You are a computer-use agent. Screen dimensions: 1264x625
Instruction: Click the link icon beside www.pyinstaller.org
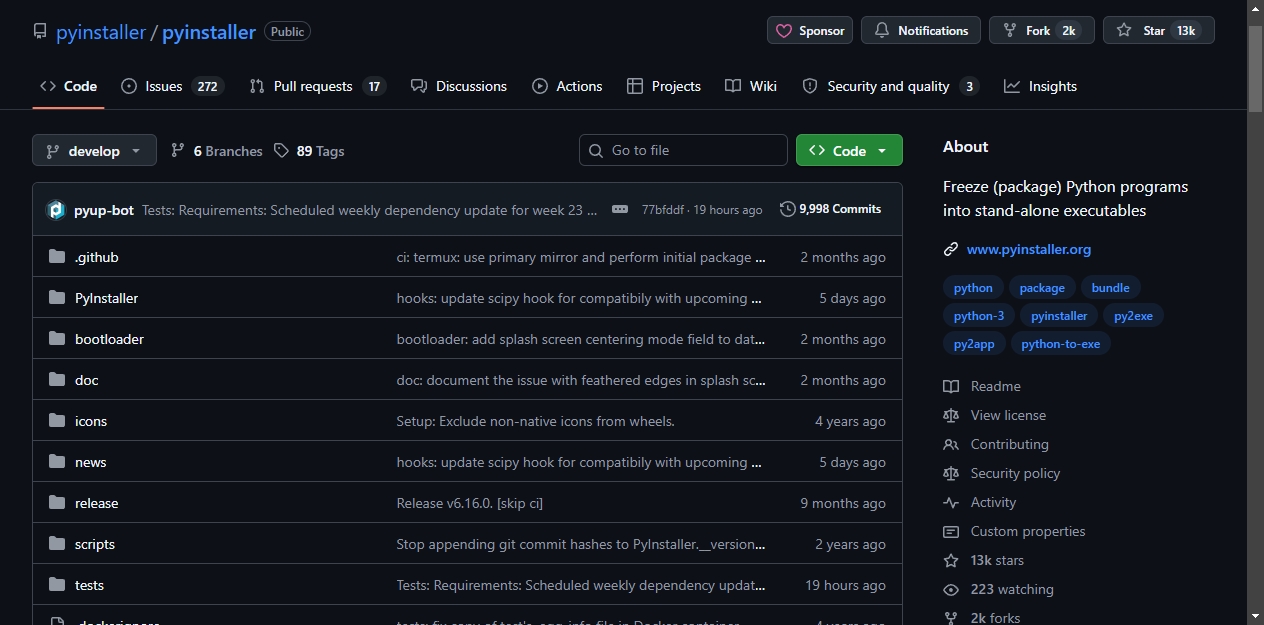pos(951,249)
